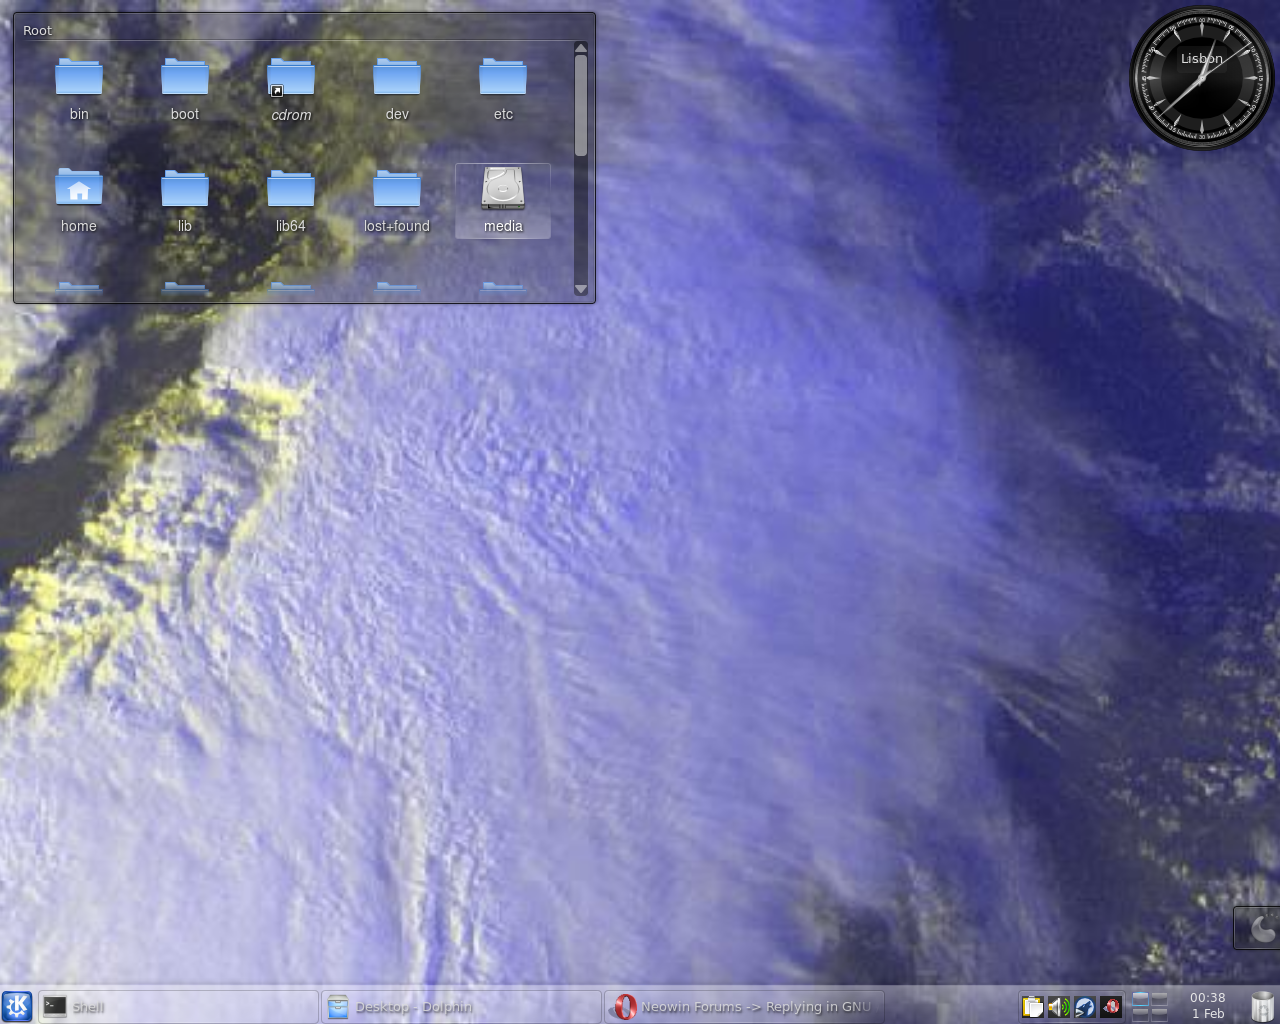The image size is (1280, 1024).
Task: Click scroll-up arrow in Root folder view
Action: (581, 48)
